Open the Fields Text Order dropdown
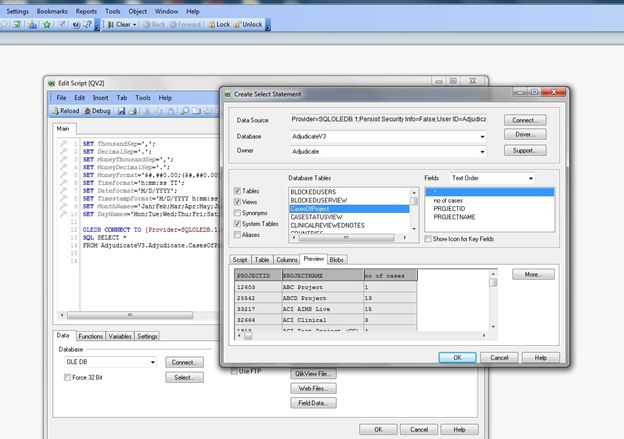This screenshot has width=624, height=439. click(529, 178)
